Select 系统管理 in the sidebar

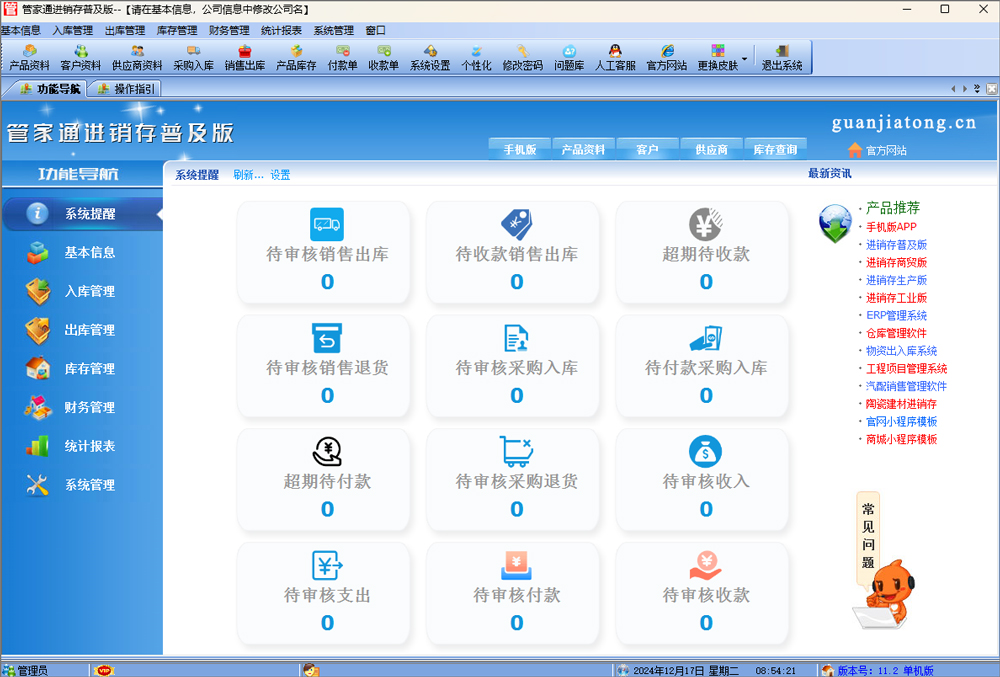[x=82, y=485]
